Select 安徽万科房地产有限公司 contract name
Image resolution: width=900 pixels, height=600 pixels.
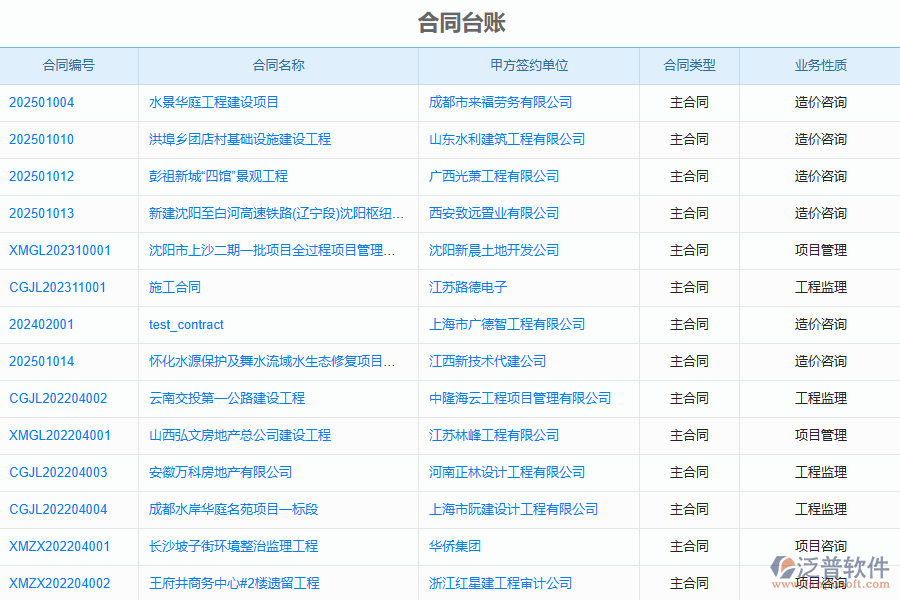(221, 472)
